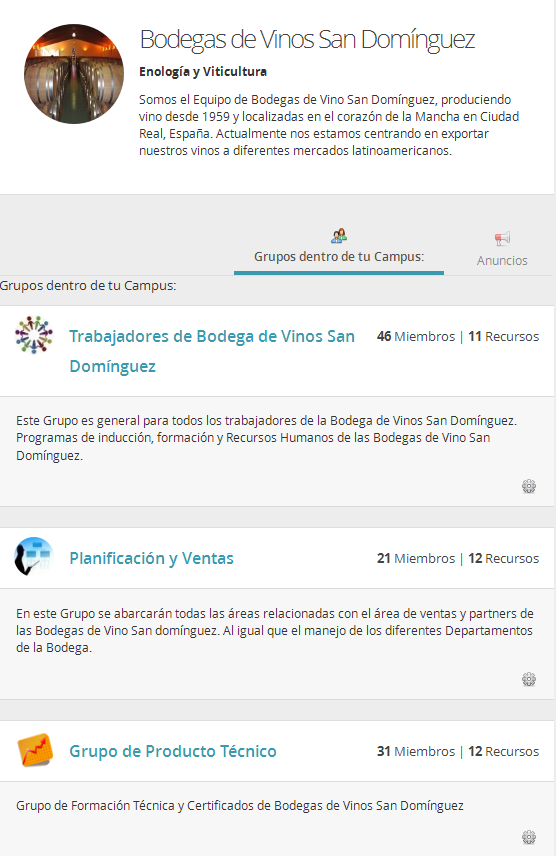
Task: Click the Bodegas de Vinos San Domínguez title
Action: click(x=307, y=40)
